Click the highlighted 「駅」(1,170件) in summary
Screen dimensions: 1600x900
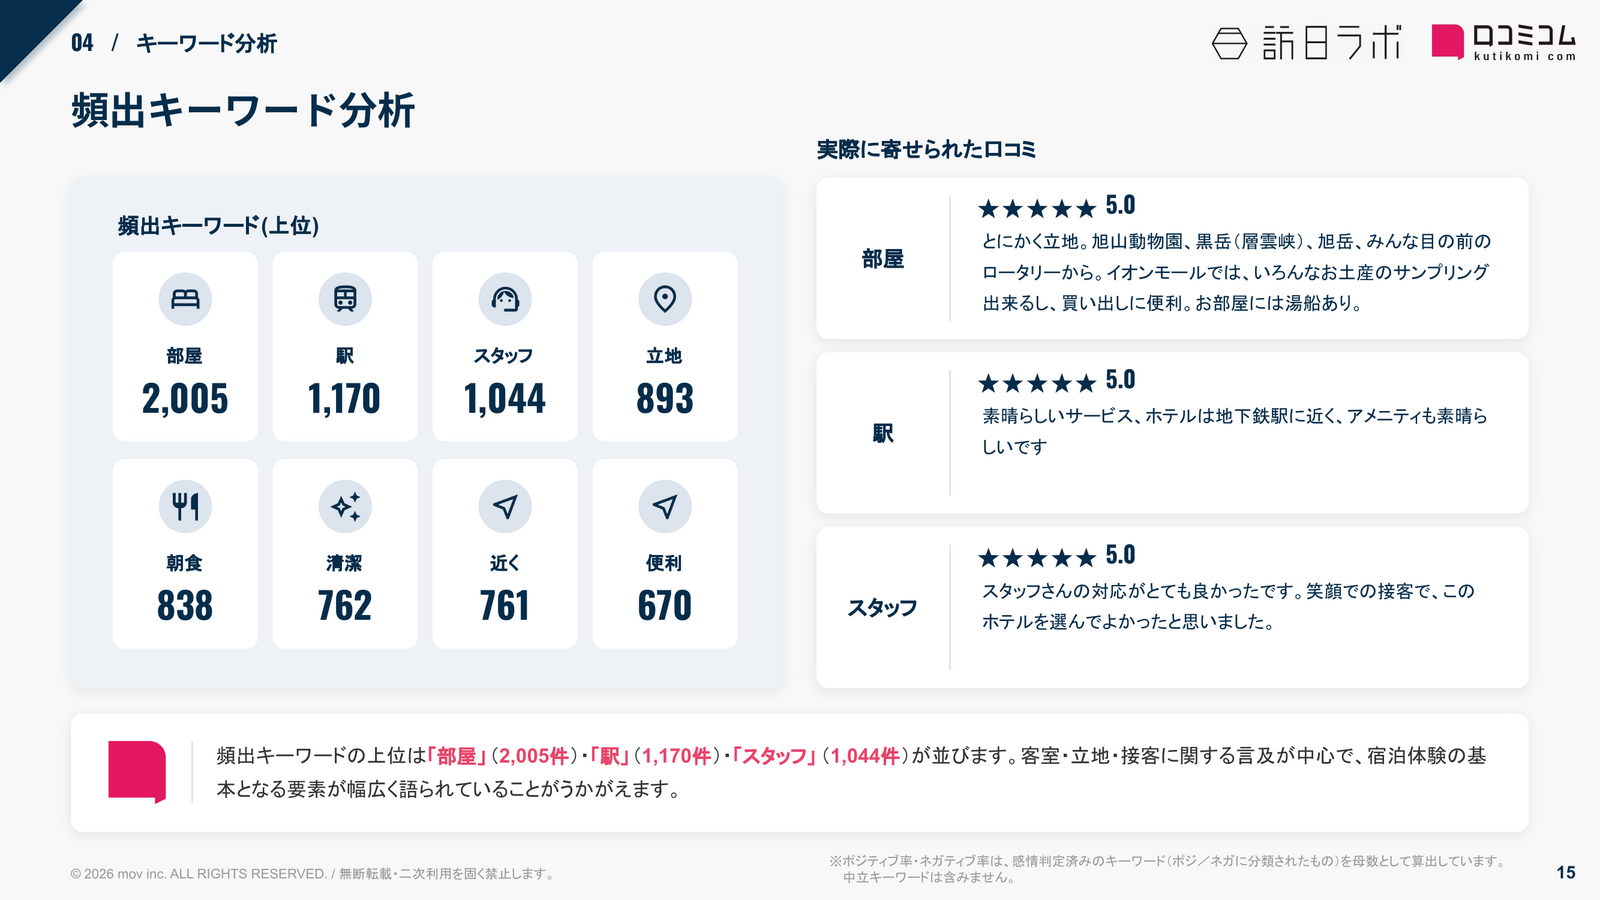click(655, 756)
